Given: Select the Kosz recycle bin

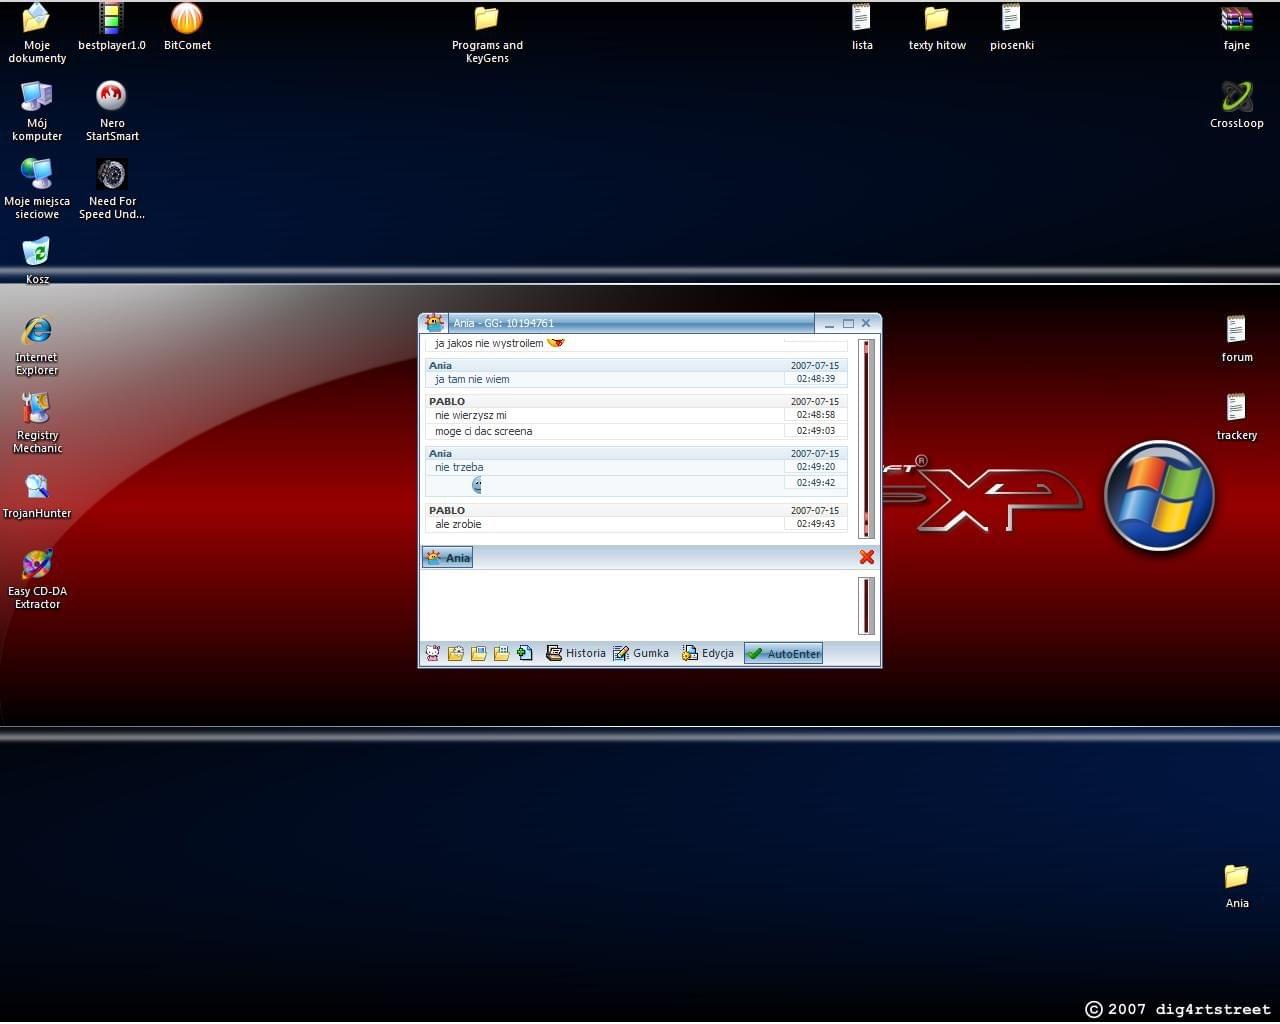Looking at the screenshot, I should pyautogui.click(x=37, y=261).
